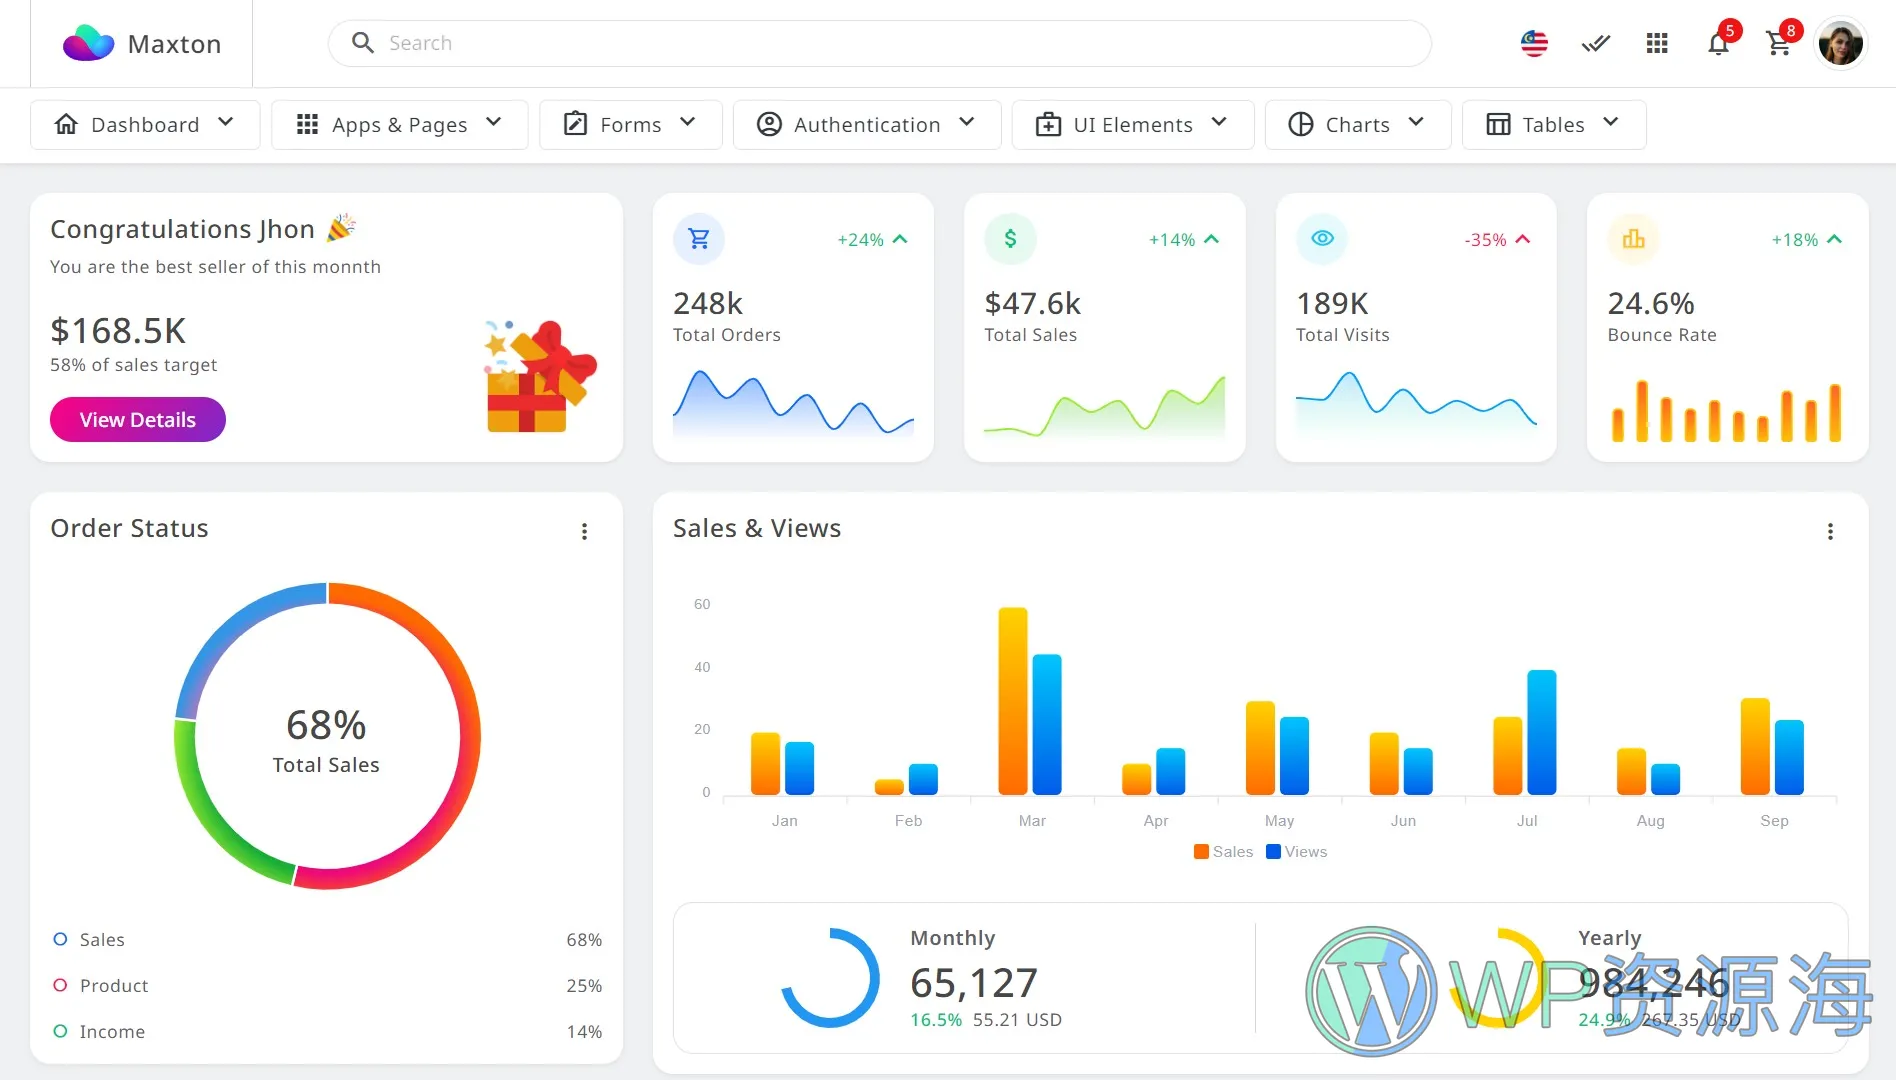Screen dimensions: 1896x1080
Task: Click into the Search field
Action: (880, 44)
